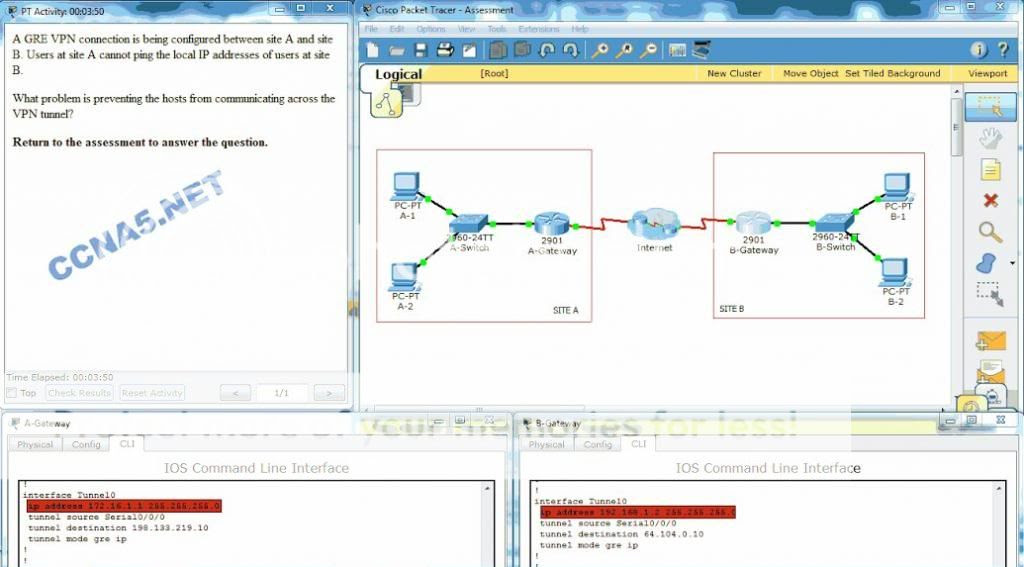
Task: Select the CLI tab in B-Gateway window
Action: 638,444
